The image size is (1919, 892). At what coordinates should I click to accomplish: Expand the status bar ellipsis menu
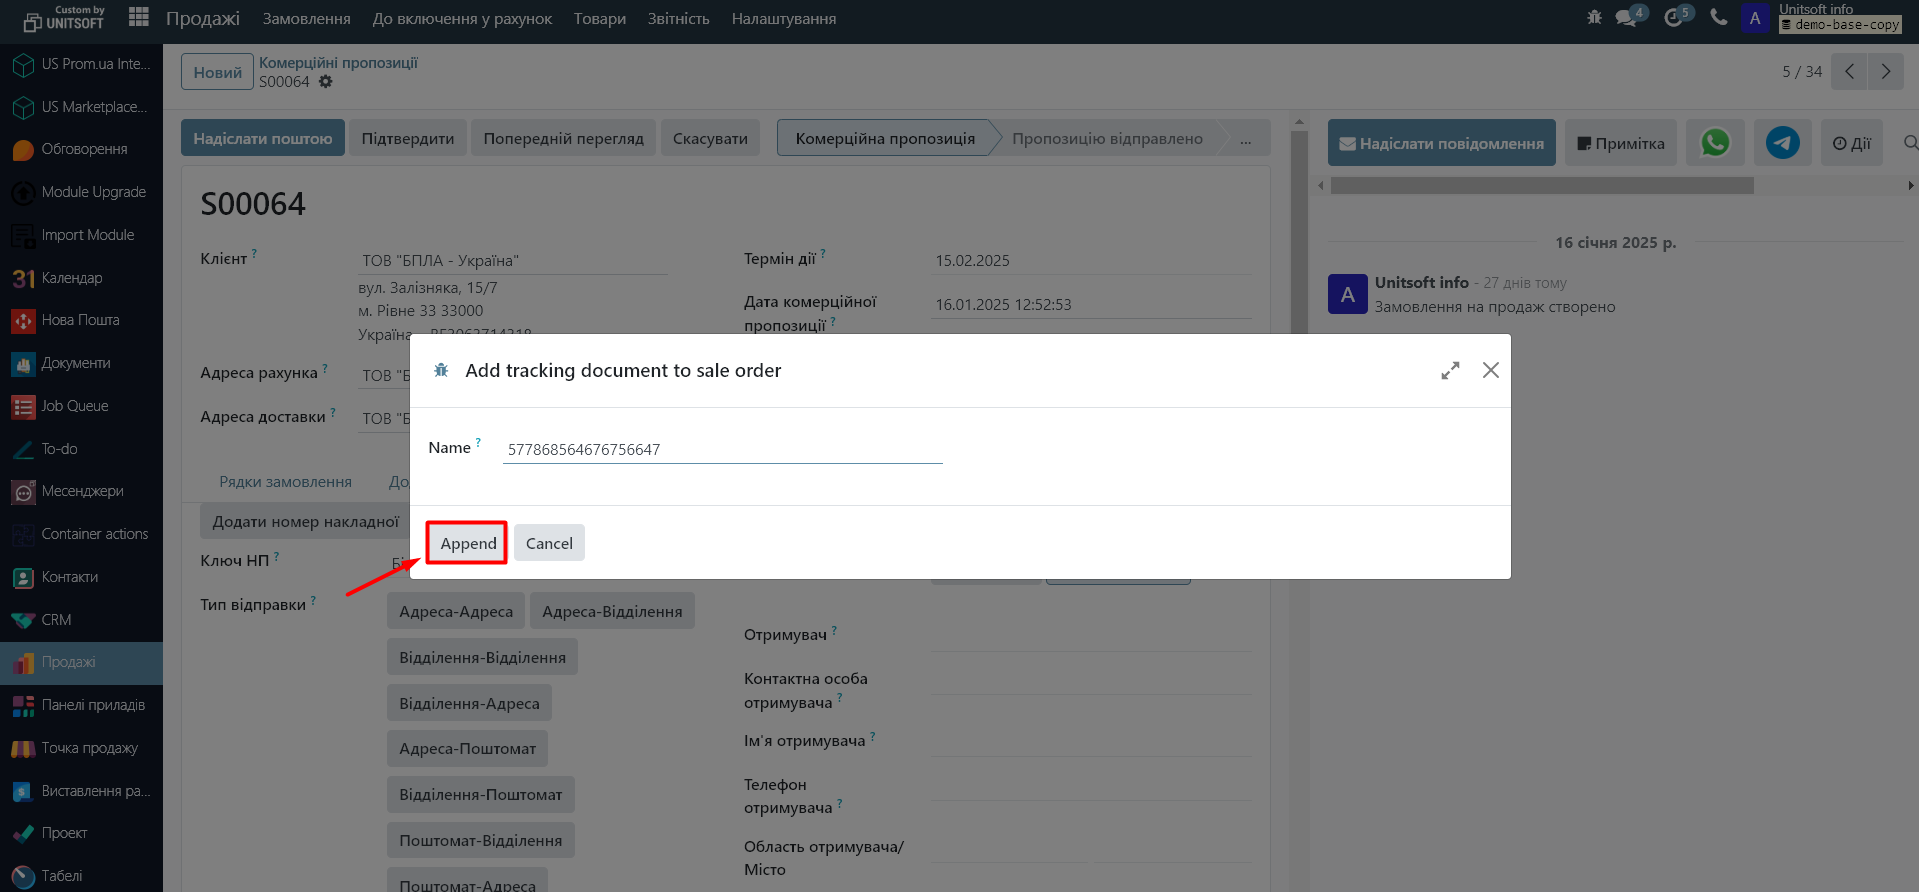tap(1245, 139)
